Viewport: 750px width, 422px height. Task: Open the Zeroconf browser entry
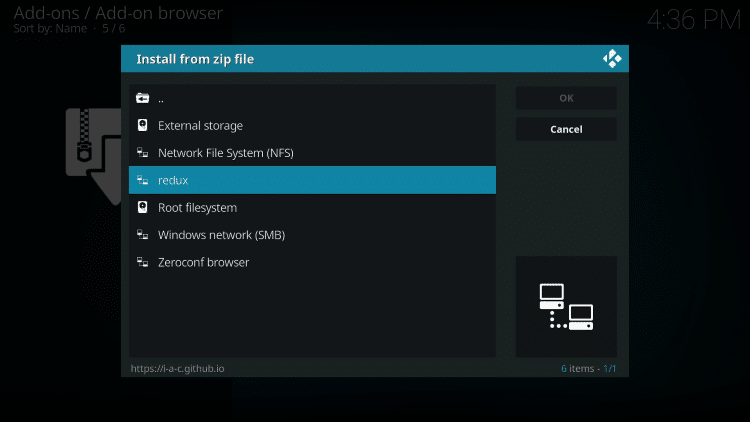[203, 262]
